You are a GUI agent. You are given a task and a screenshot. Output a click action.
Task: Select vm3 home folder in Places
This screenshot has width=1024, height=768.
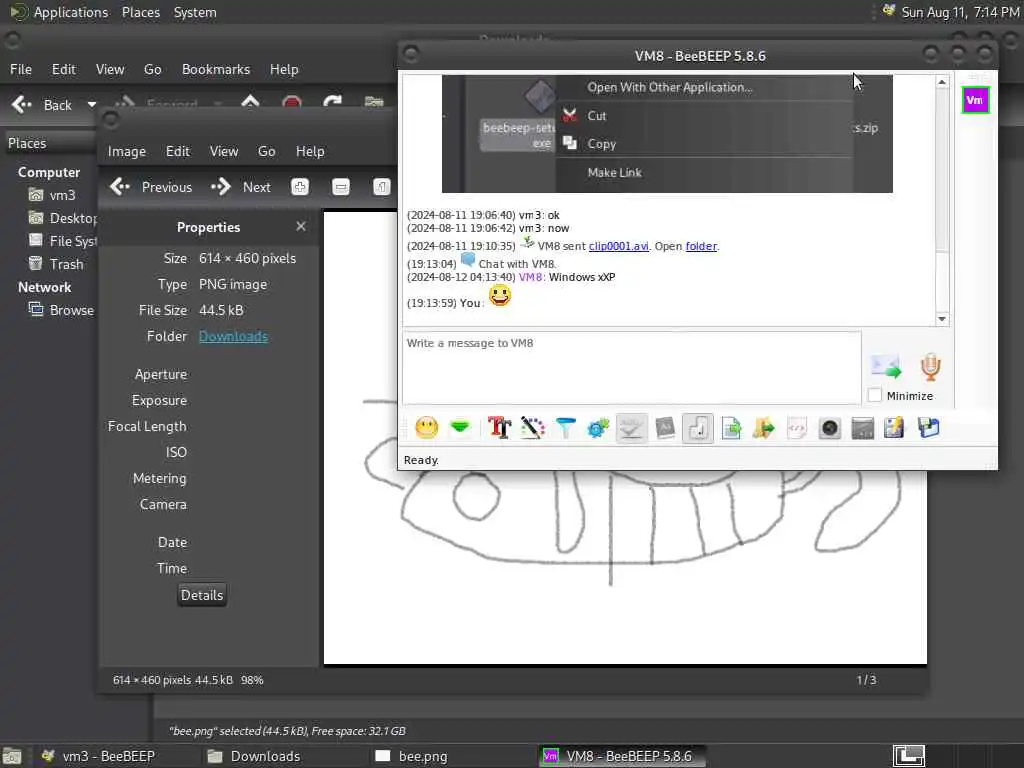click(x=52, y=195)
